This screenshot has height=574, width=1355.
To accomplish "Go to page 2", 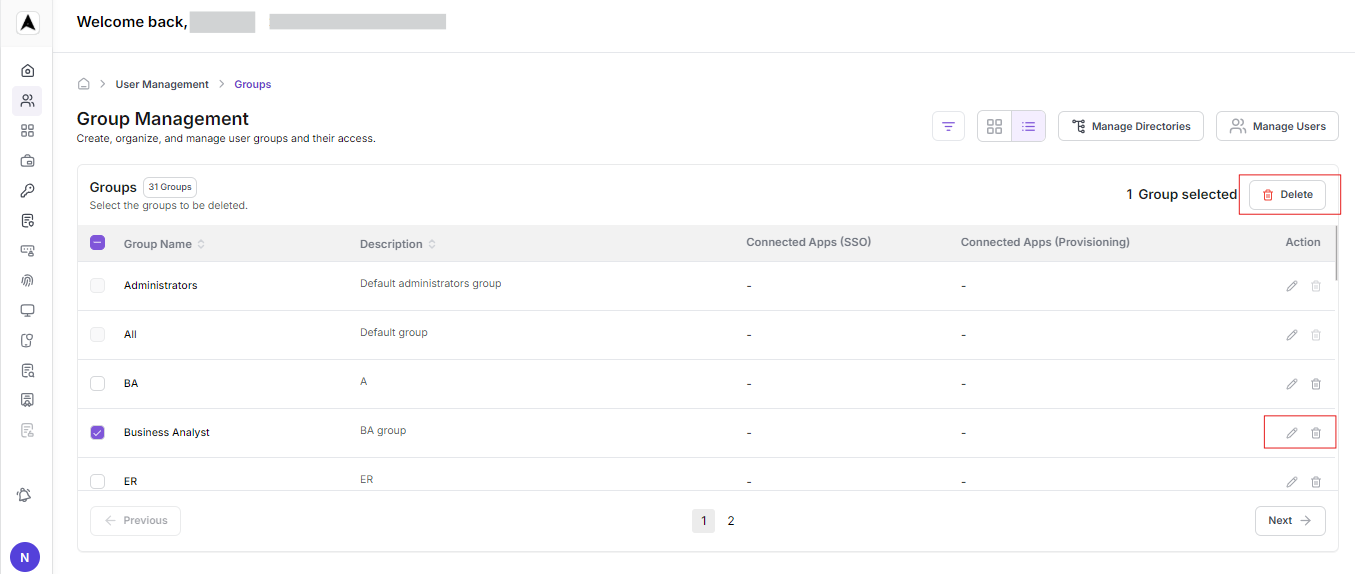I will [731, 521].
